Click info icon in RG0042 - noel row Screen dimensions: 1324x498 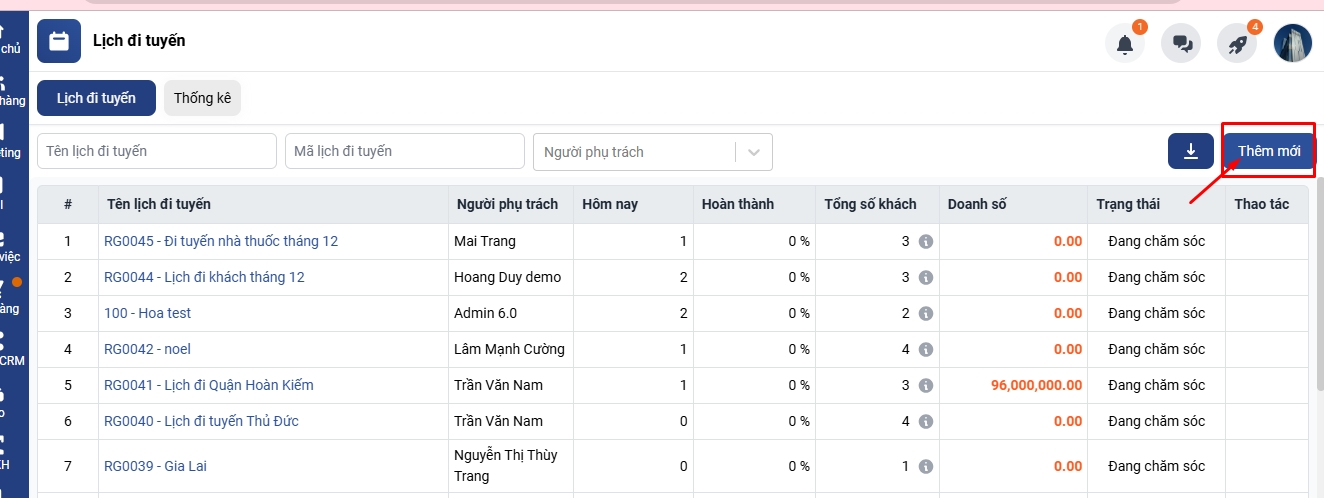[926, 350]
